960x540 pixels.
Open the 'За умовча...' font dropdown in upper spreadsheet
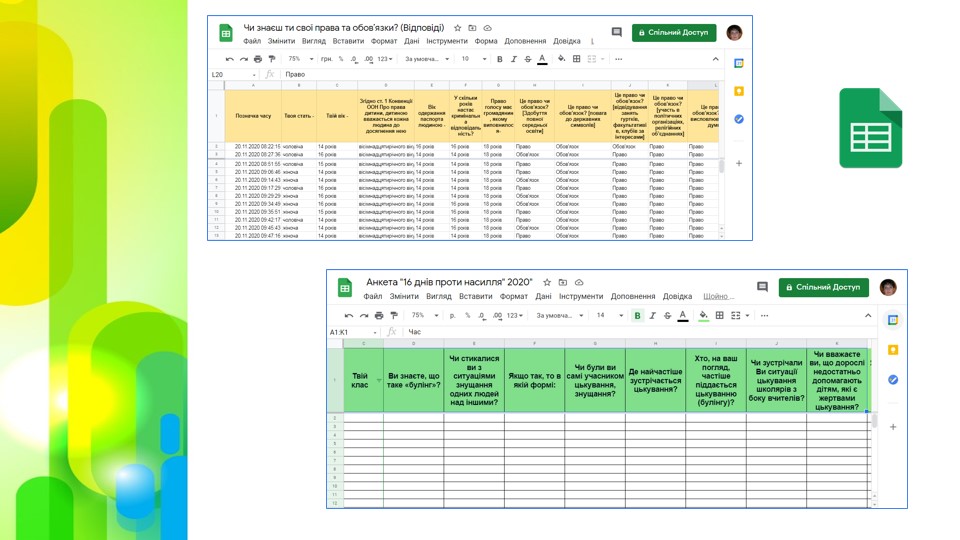[427, 59]
